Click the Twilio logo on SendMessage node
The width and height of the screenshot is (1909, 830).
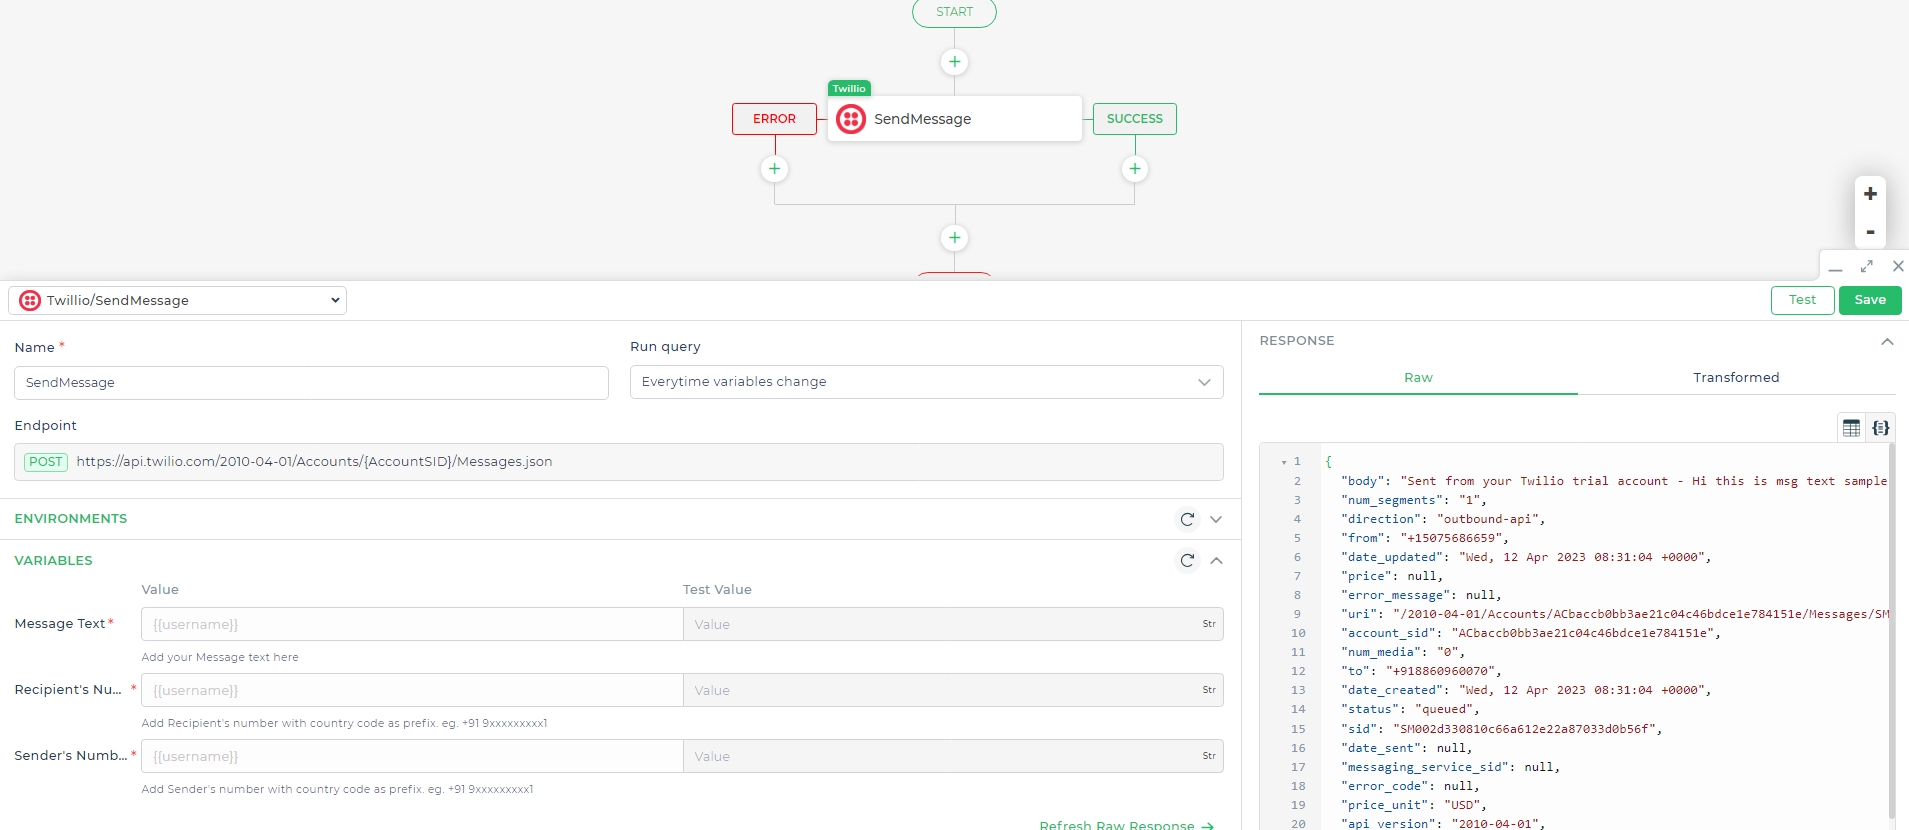(x=851, y=119)
